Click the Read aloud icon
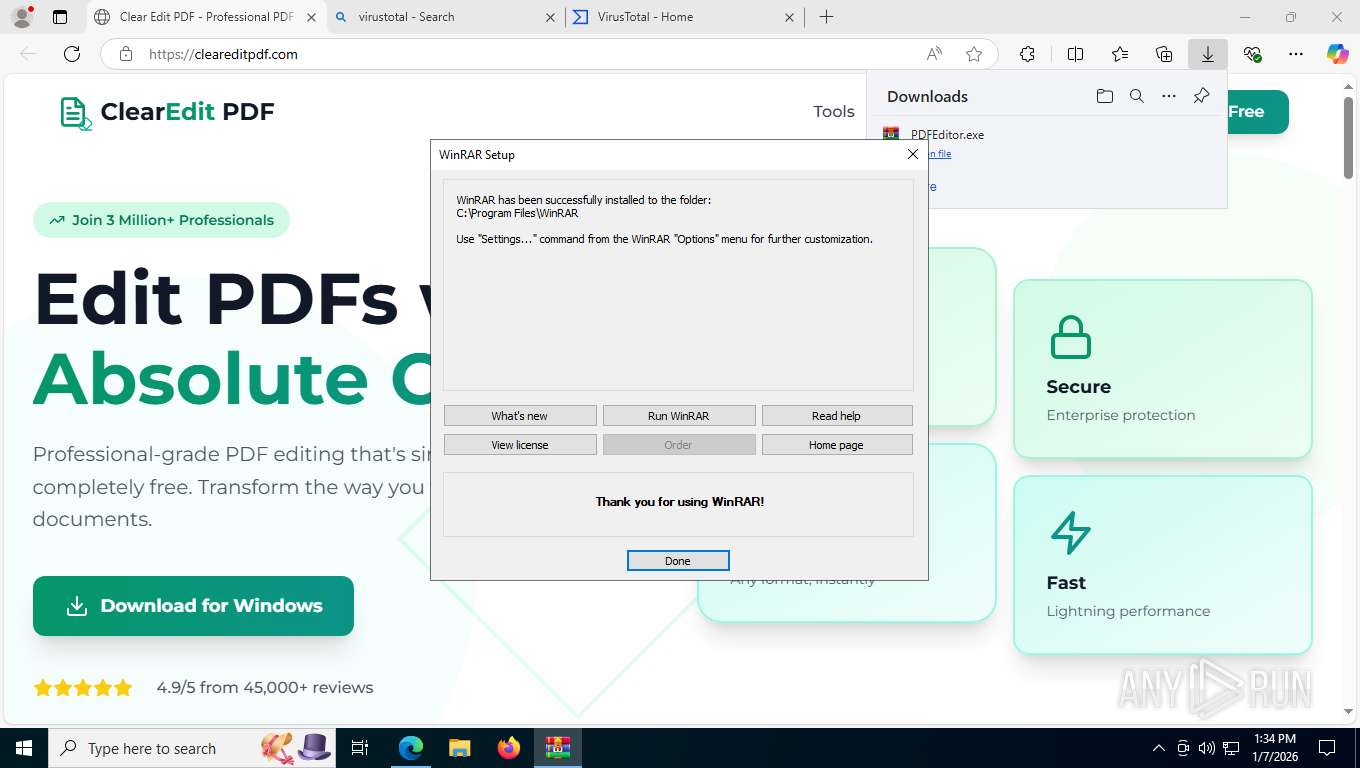This screenshot has width=1360, height=768. click(934, 54)
